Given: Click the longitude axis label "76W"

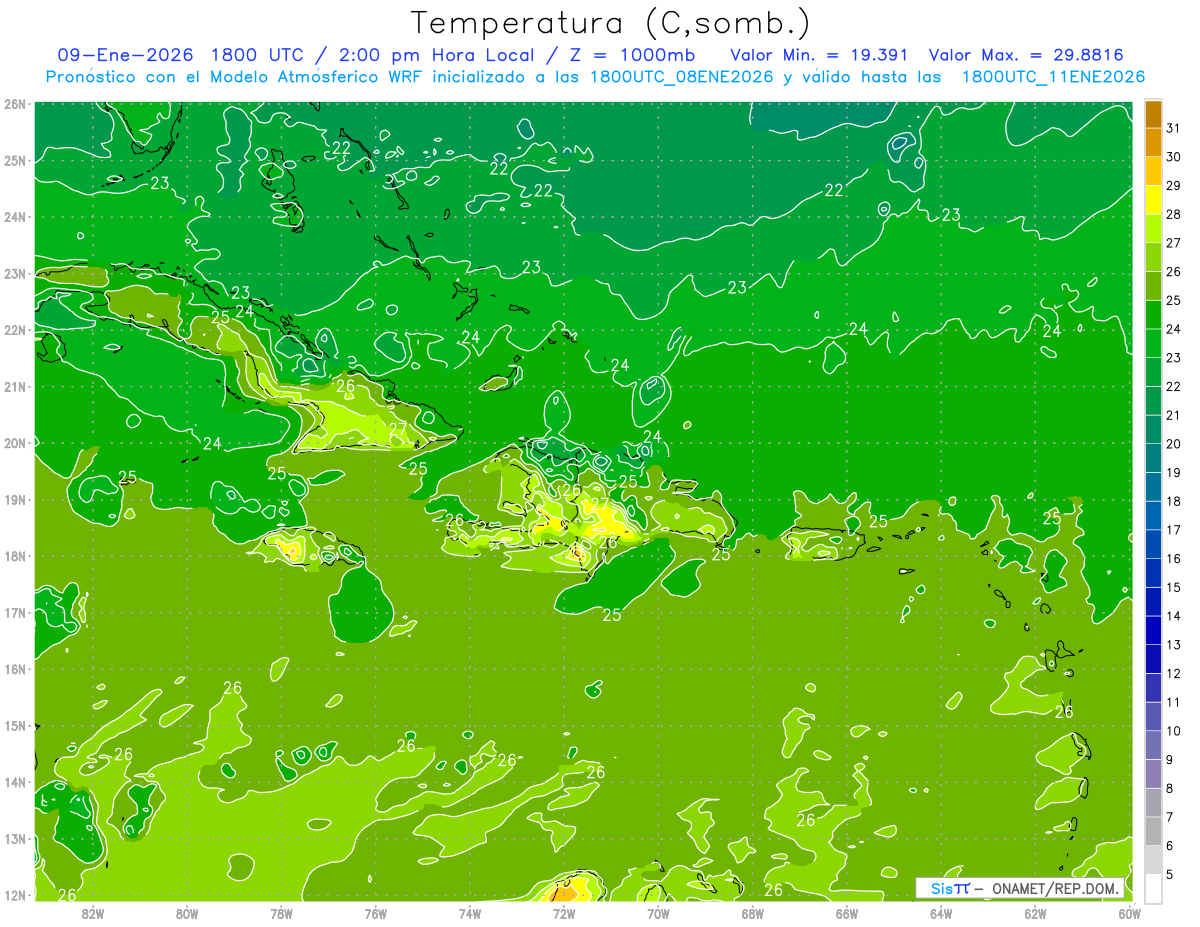Looking at the screenshot, I should tap(375, 913).
